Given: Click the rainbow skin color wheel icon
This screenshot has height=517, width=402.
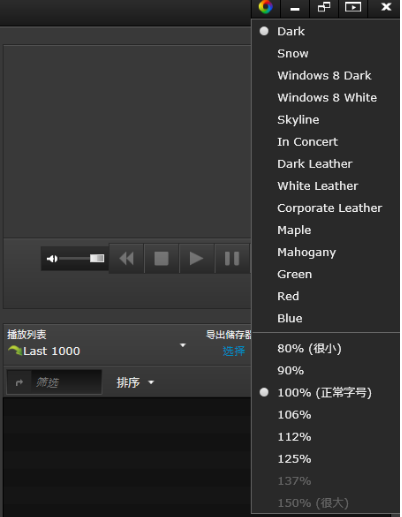Looking at the screenshot, I should (x=266, y=7).
